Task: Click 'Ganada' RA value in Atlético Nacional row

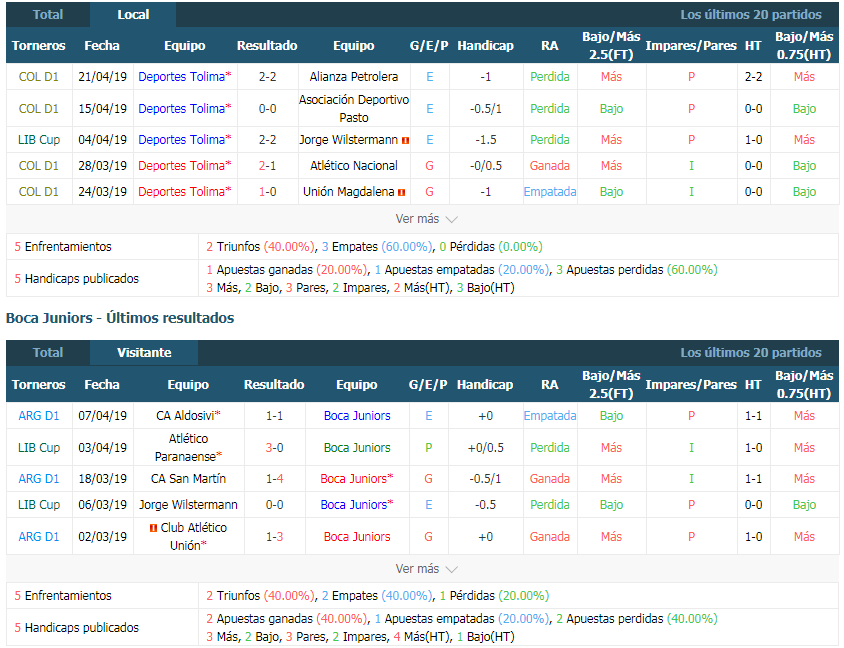Action: 550,166
